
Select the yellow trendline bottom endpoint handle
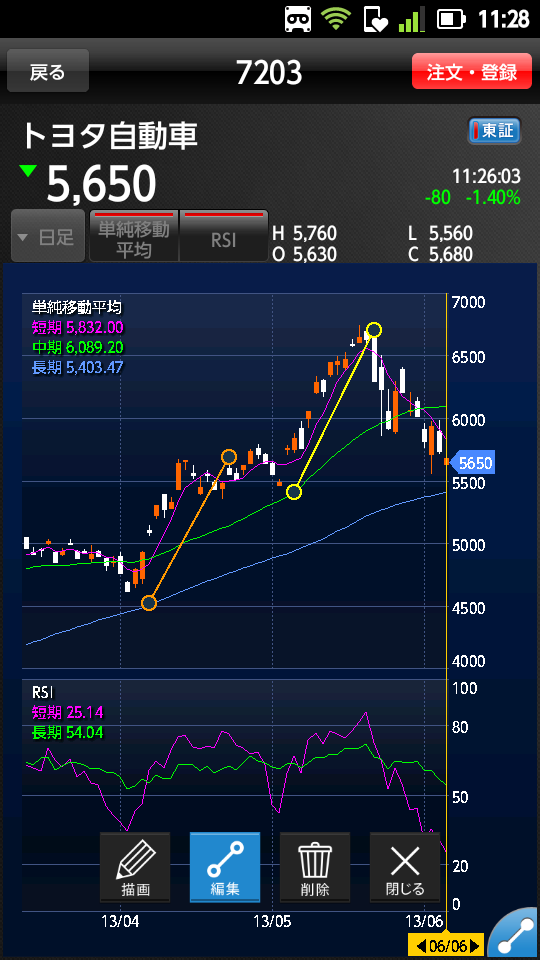click(x=294, y=492)
